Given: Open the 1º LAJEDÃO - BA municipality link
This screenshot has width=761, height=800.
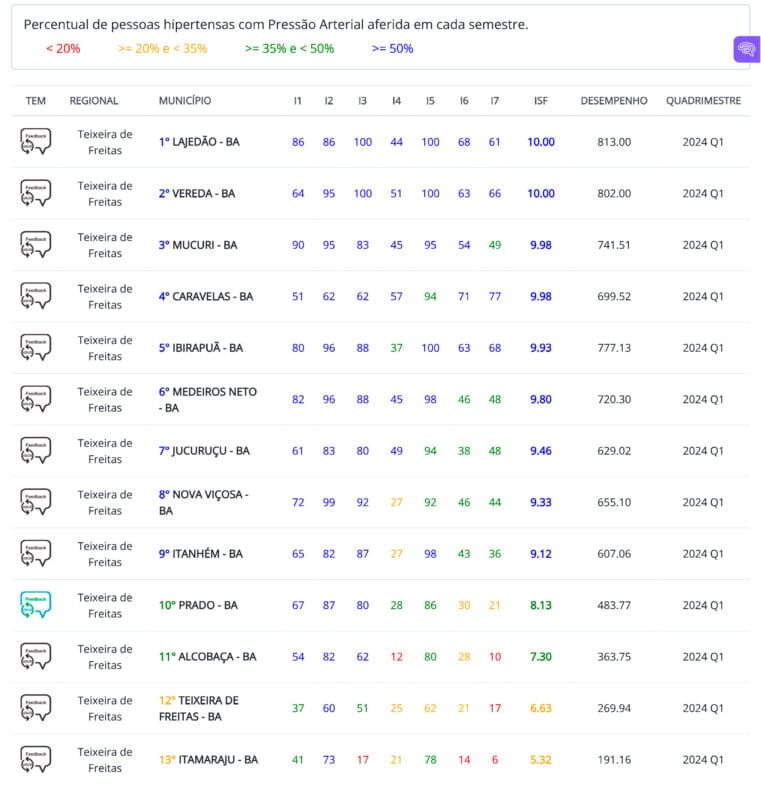Looking at the screenshot, I should click(199, 142).
